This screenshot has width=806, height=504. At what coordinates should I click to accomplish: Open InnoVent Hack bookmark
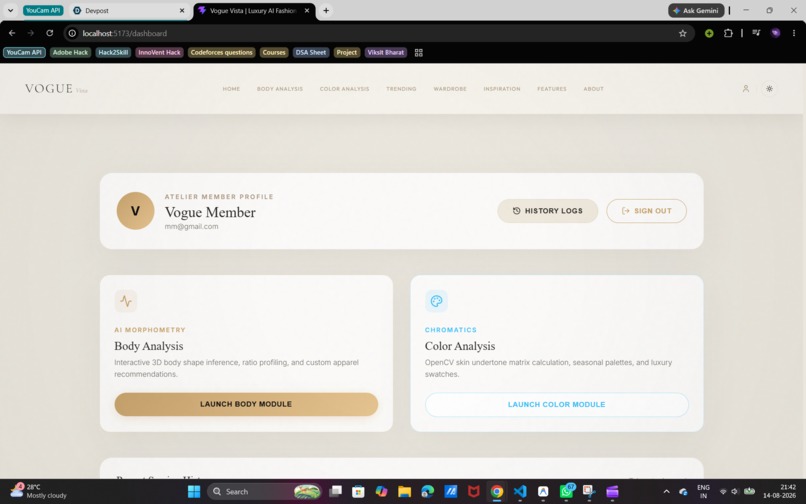159,52
